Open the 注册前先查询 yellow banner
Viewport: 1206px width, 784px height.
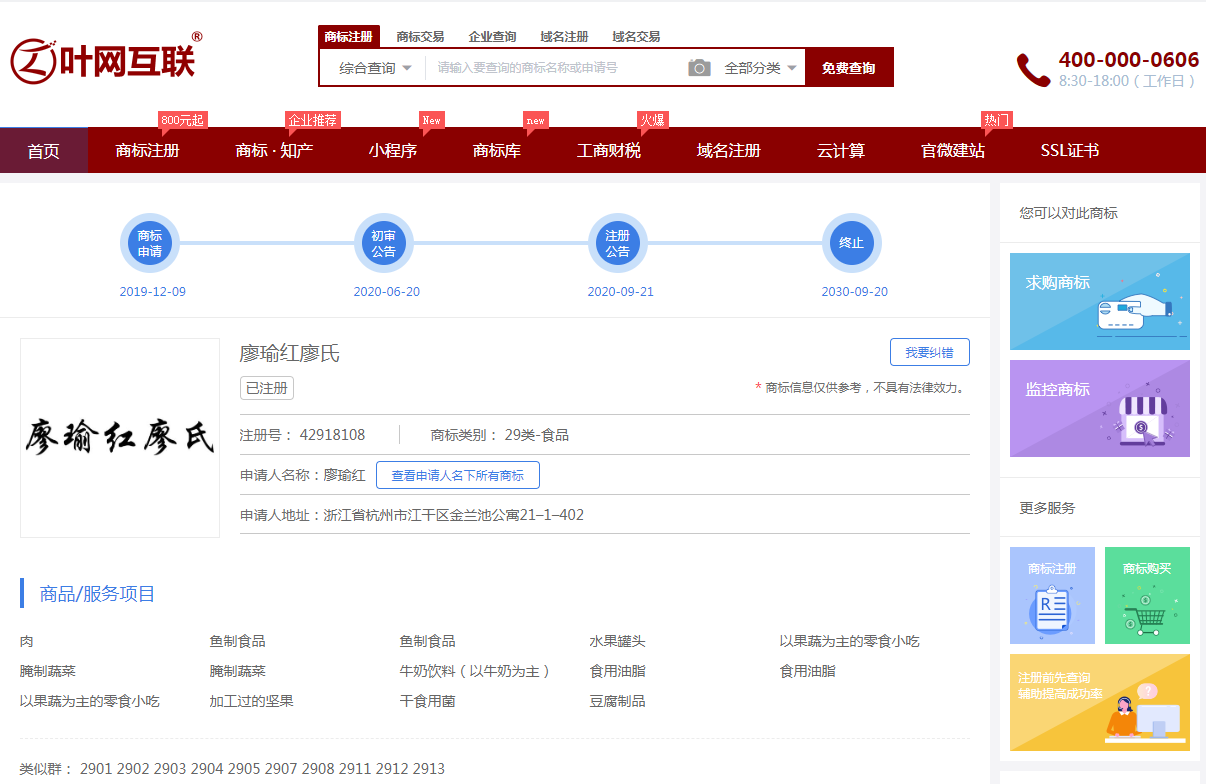(x=1099, y=702)
